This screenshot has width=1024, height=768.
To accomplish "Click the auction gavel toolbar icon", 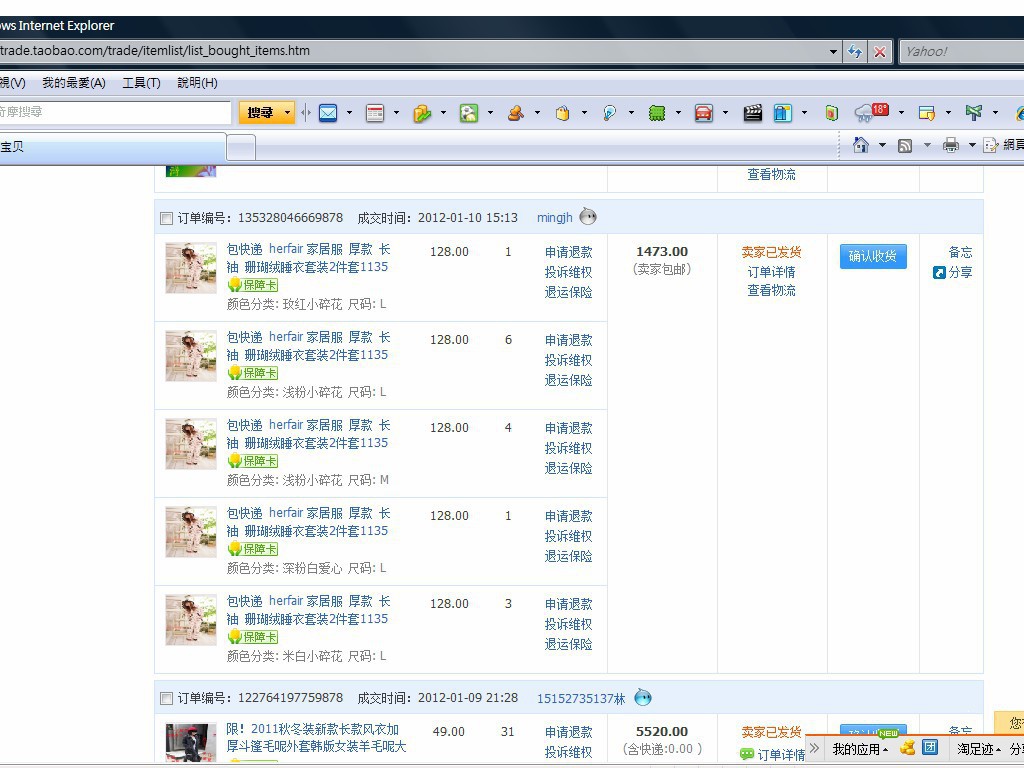I will click(x=516, y=113).
